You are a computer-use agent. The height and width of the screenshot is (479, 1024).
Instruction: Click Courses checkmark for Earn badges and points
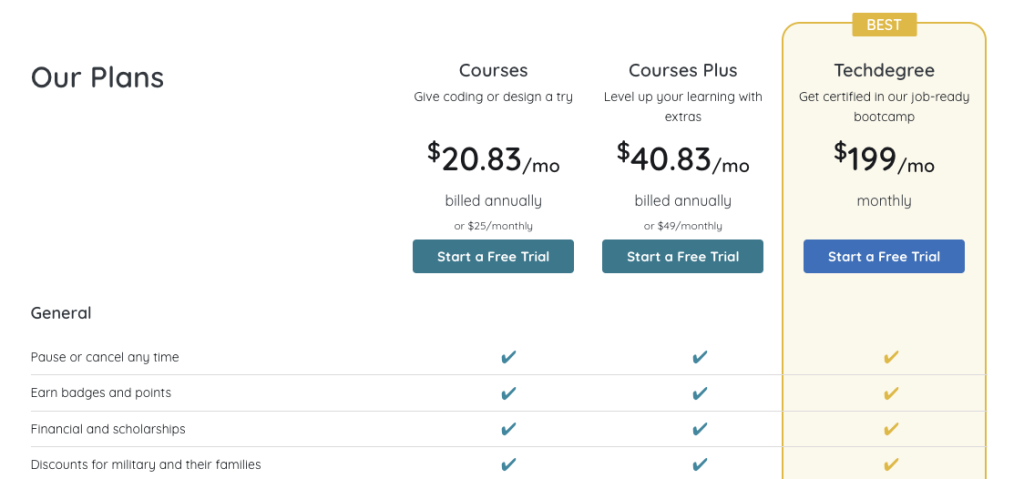[508, 393]
